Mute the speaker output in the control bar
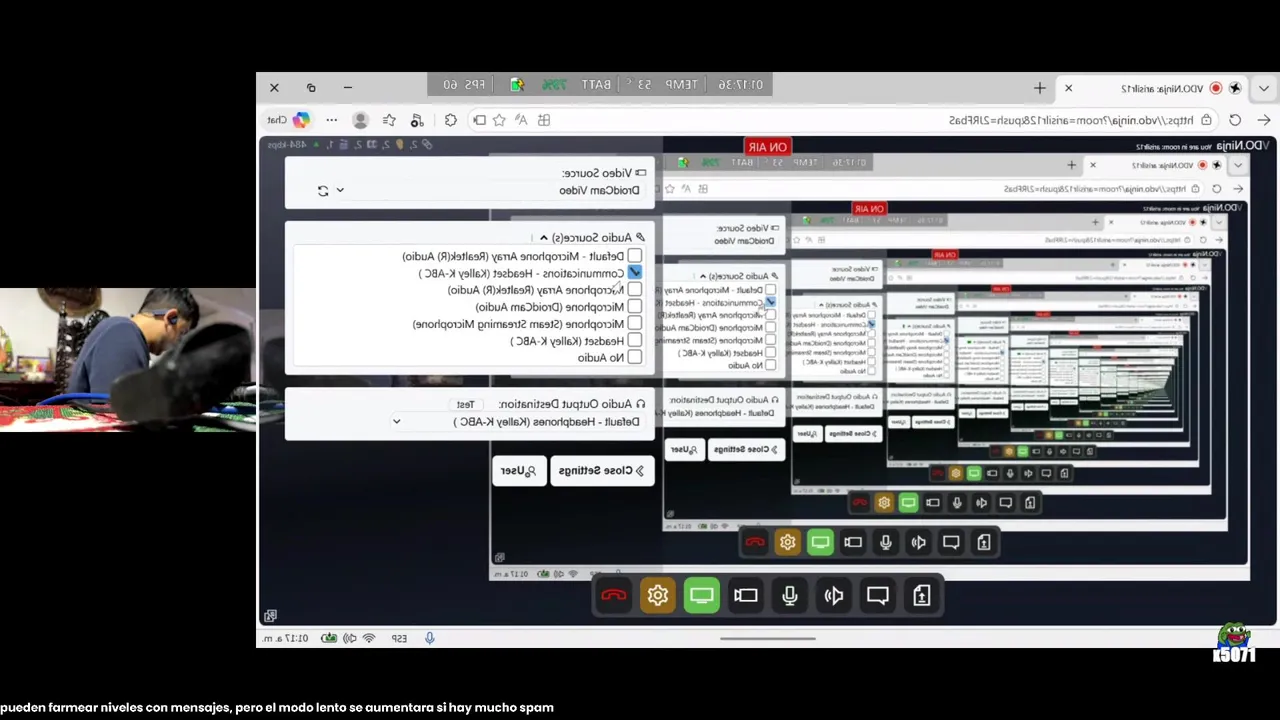Viewport: 1280px width, 720px height. 833,596
